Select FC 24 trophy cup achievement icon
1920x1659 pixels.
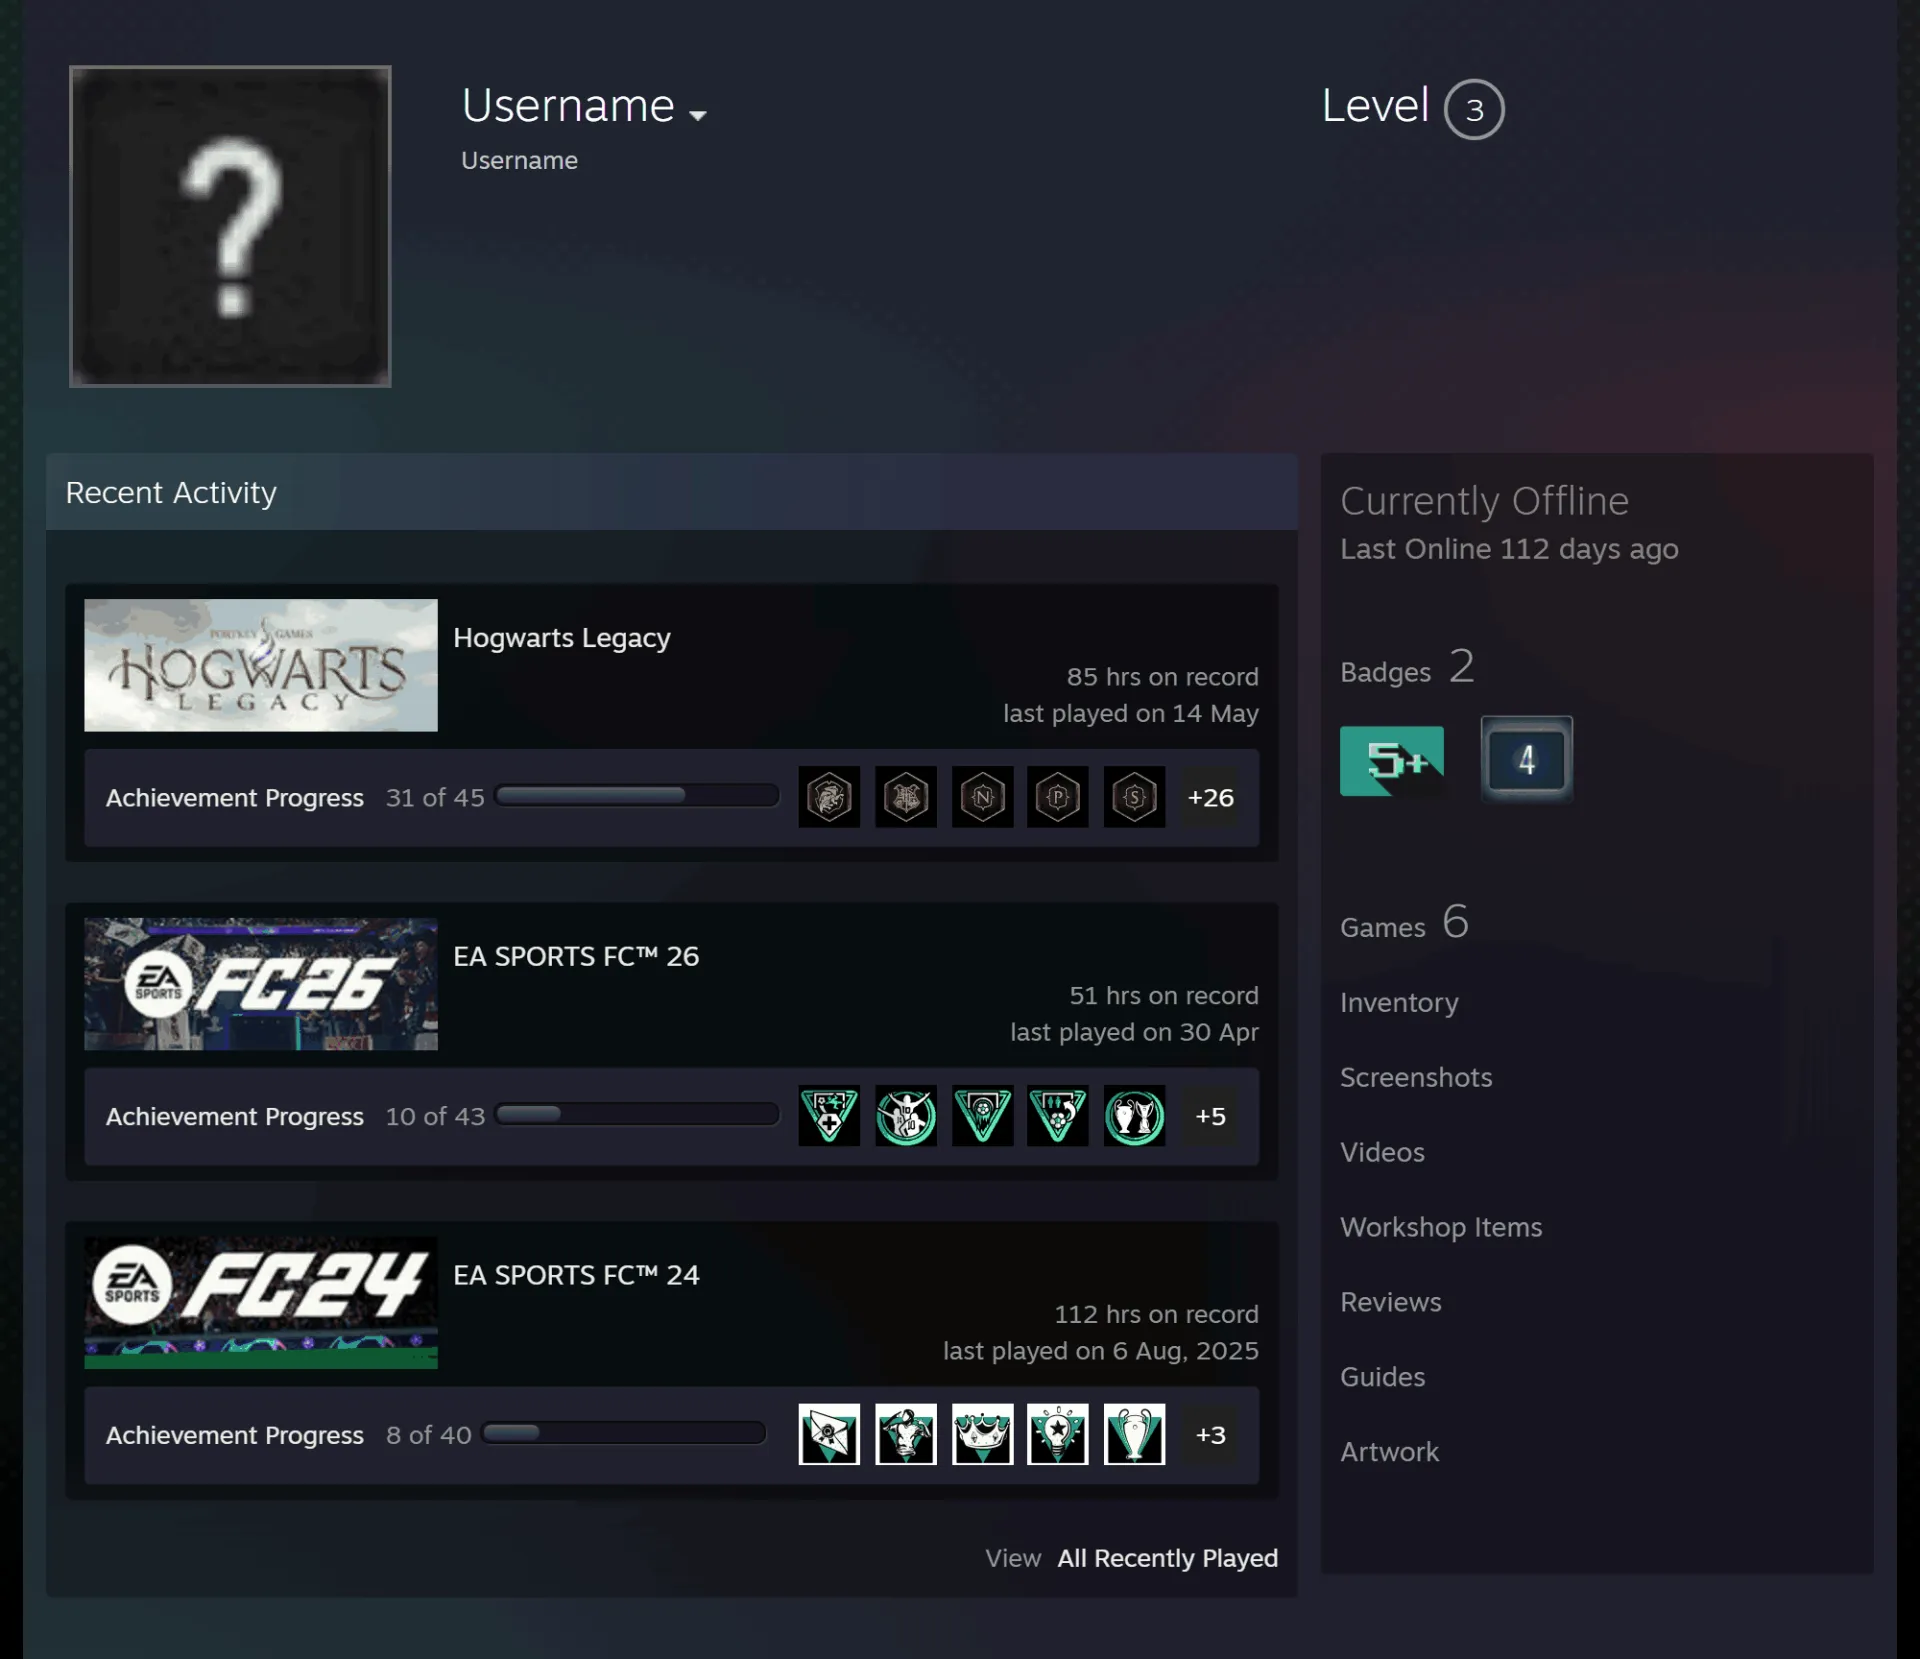pyautogui.click(x=1134, y=1434)
